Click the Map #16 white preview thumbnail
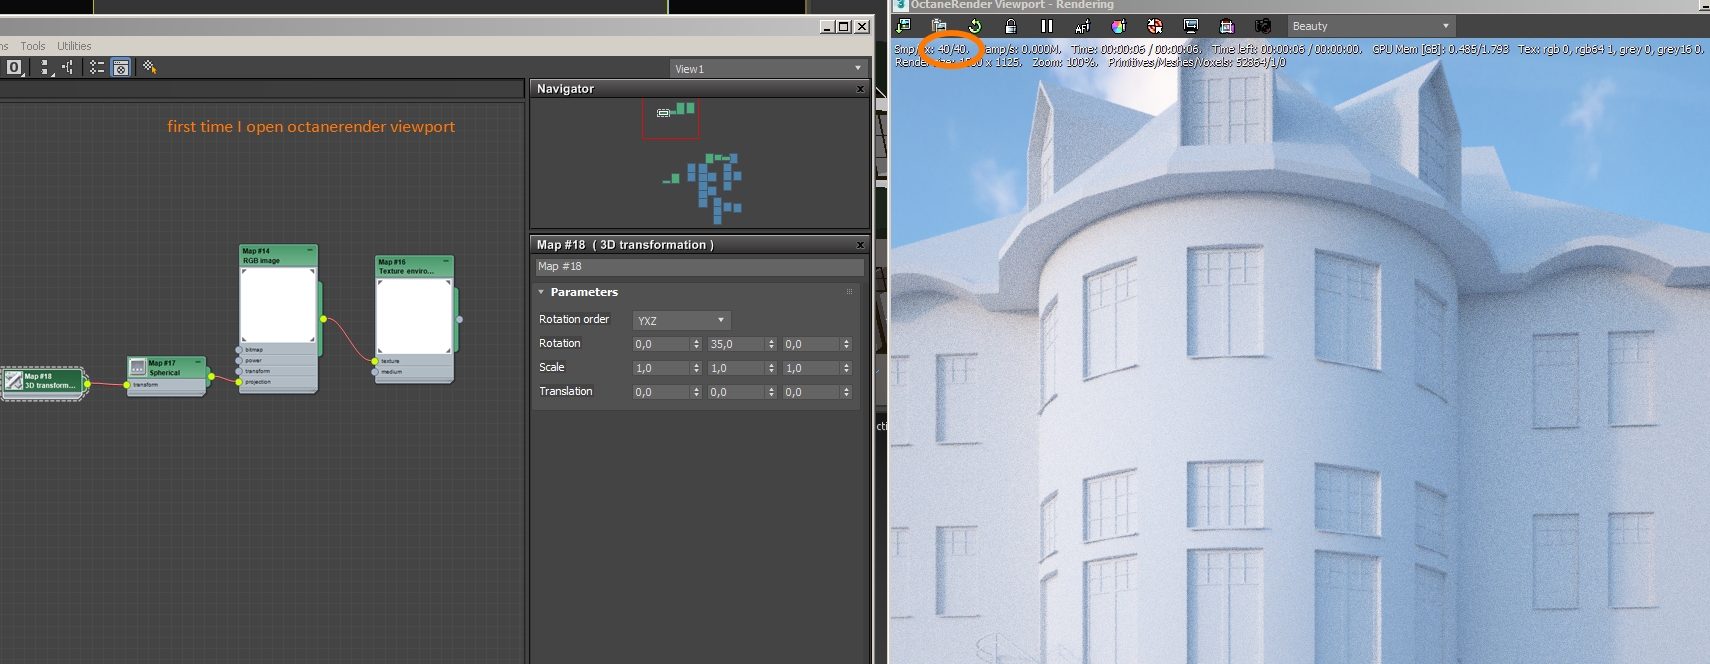The width and height of the screenshot is (1710, 664). pyautogui.click(x=414, y=316)
